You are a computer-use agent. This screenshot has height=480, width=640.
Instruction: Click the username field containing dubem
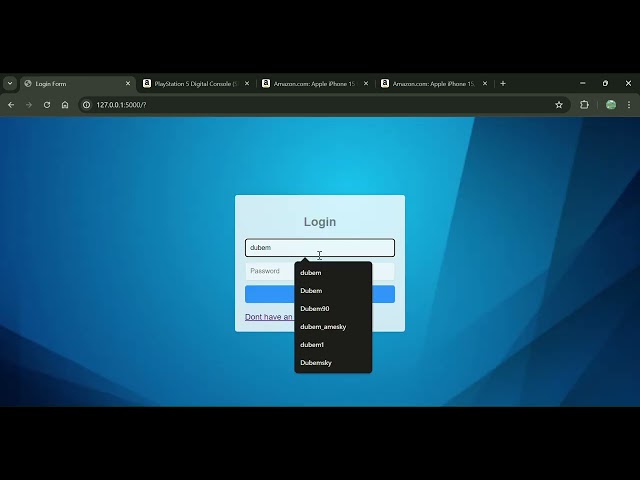coord(320,248)
